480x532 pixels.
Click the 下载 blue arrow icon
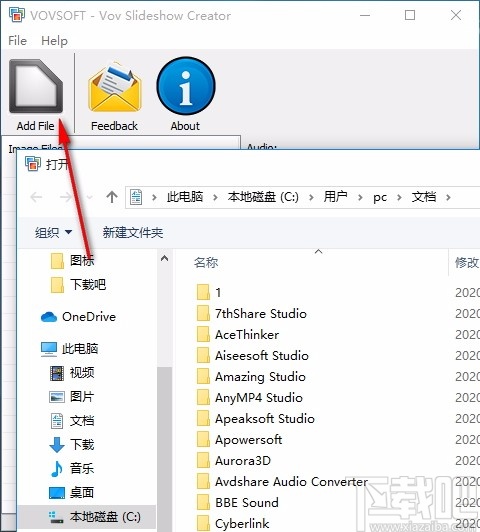57,445
